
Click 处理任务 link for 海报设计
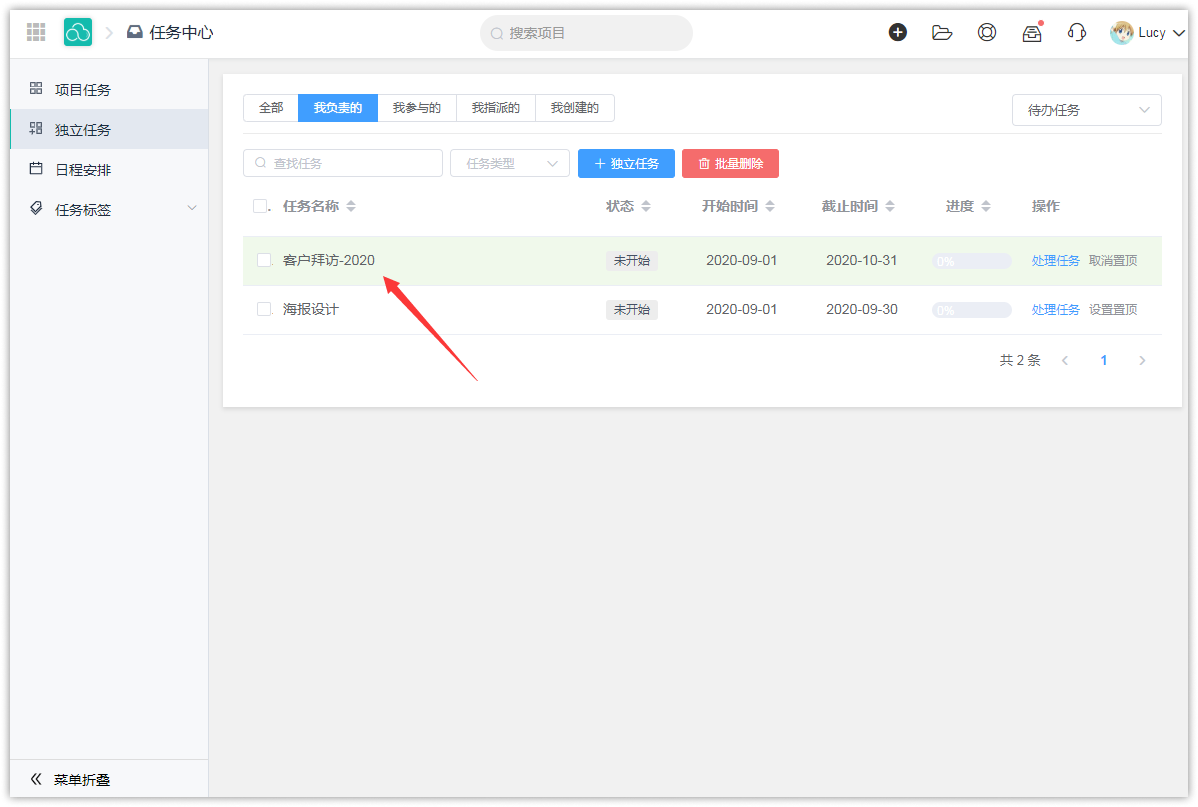[x=1055, y=310]
